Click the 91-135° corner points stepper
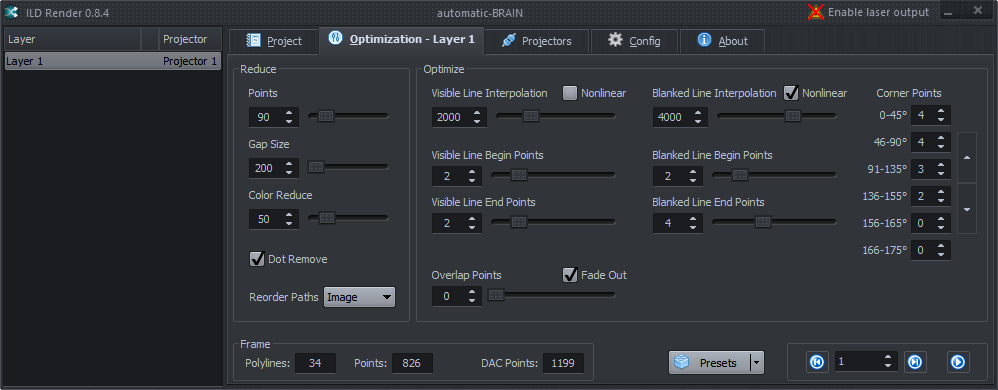The image size is (998, 390). tap(931, 169)
